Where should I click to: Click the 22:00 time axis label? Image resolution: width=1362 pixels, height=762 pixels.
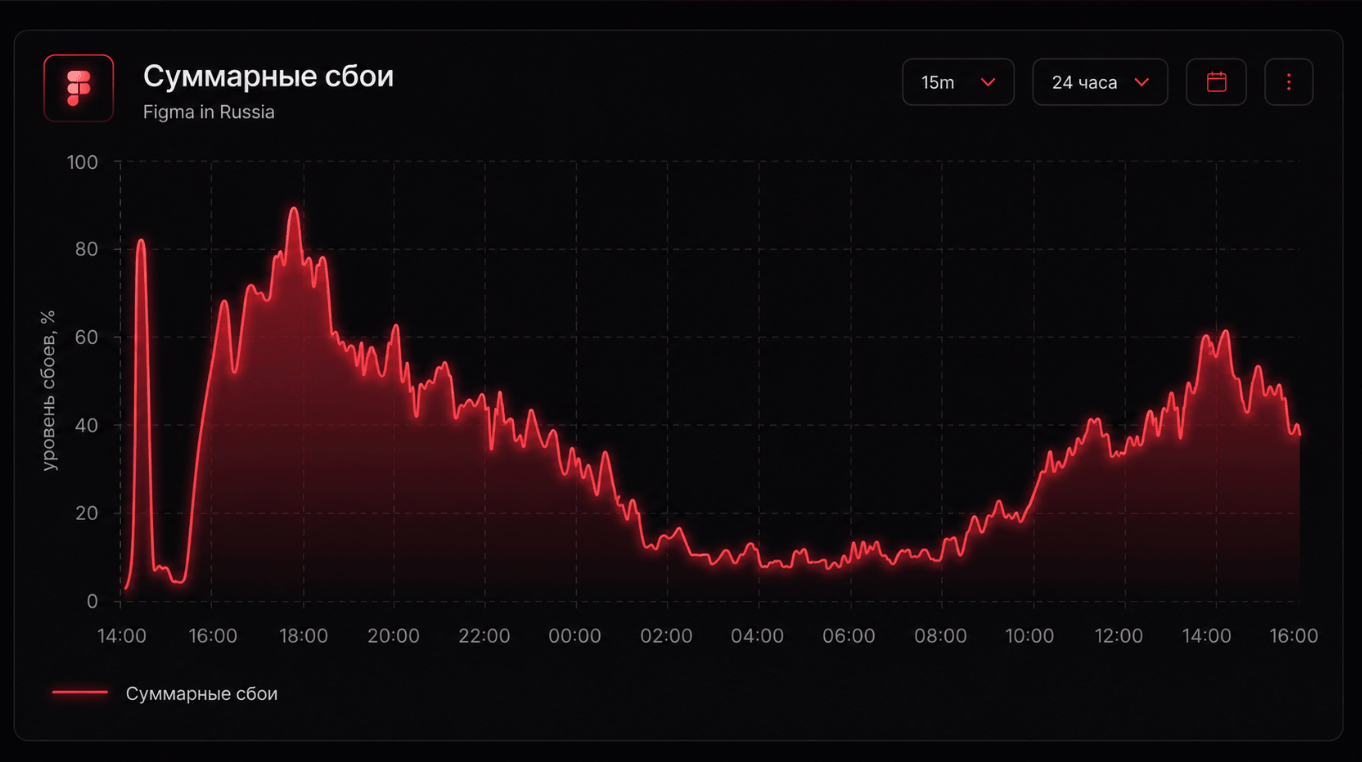click(x=485, y=636)
